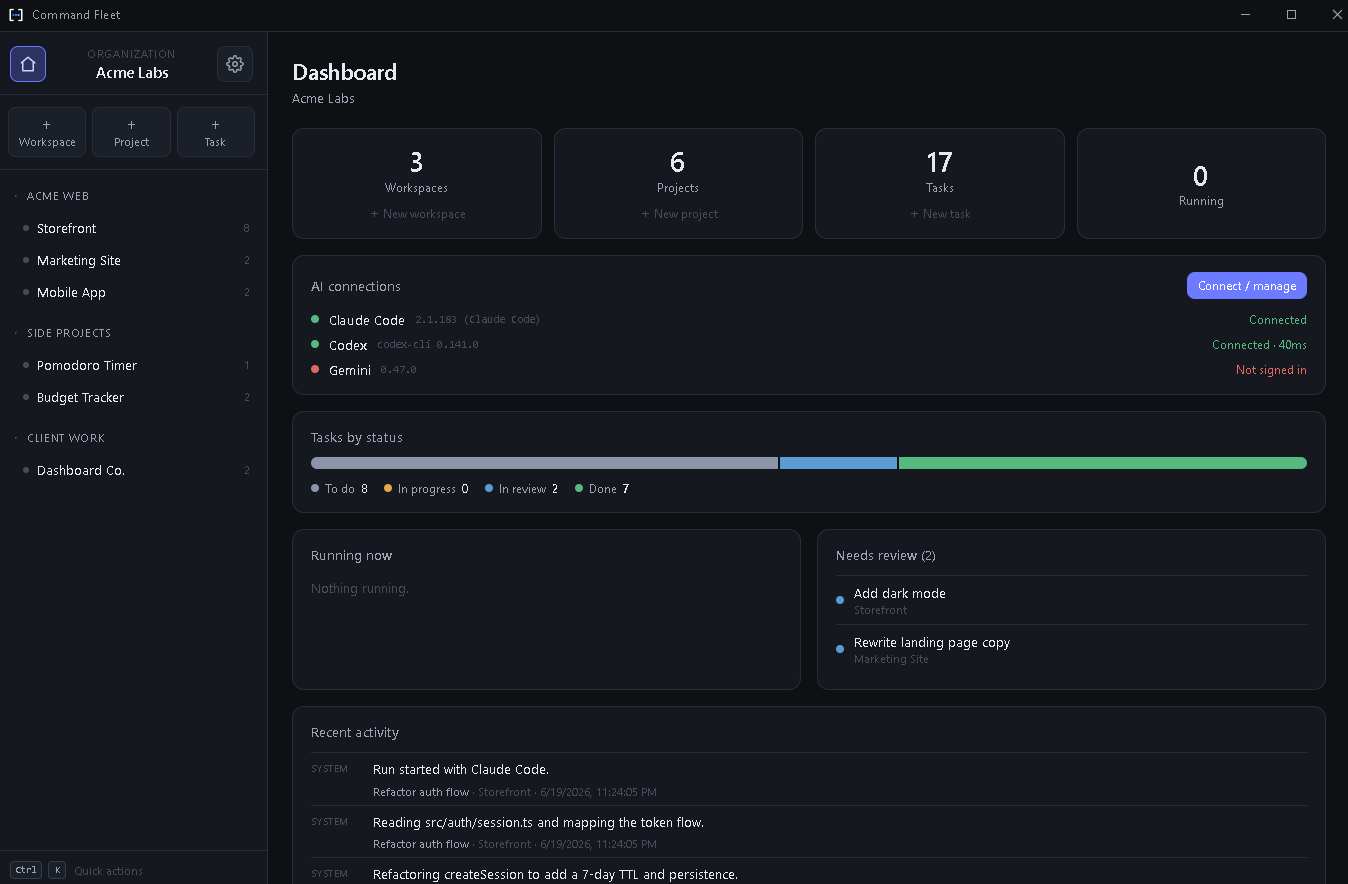
Task: Open the Marketing Site project
Action: (x=133, y=260)
